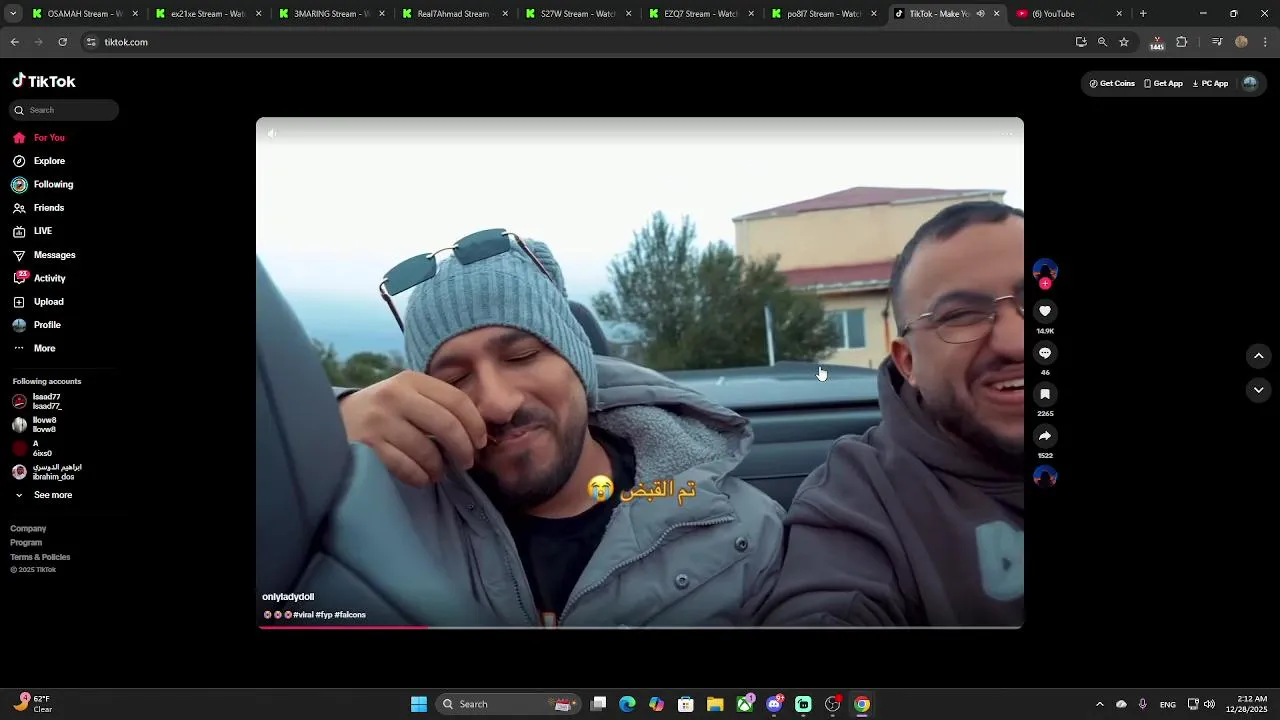Open the For You feed
The height and width of the screenshot is (720, 1280).
click(39, 138)
